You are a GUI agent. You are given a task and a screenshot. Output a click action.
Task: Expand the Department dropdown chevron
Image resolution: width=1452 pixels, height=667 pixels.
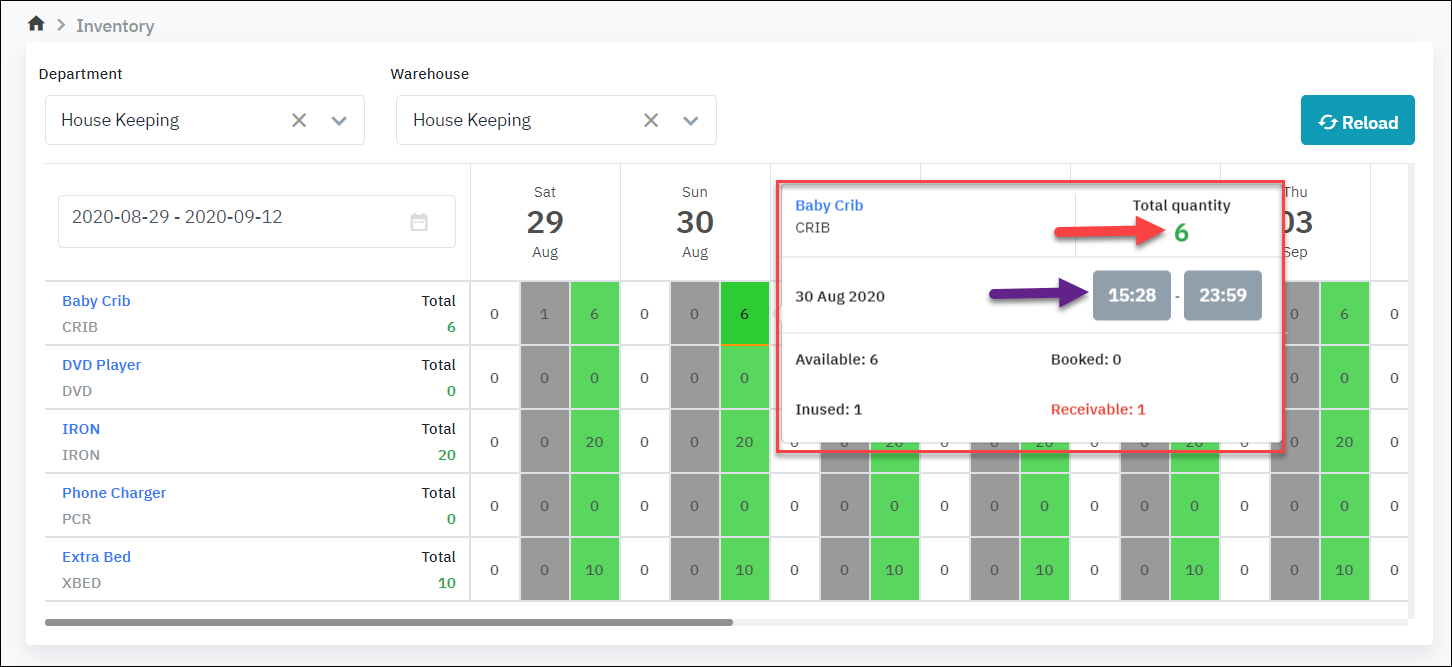pyautogui.click(x=339, y=120)
